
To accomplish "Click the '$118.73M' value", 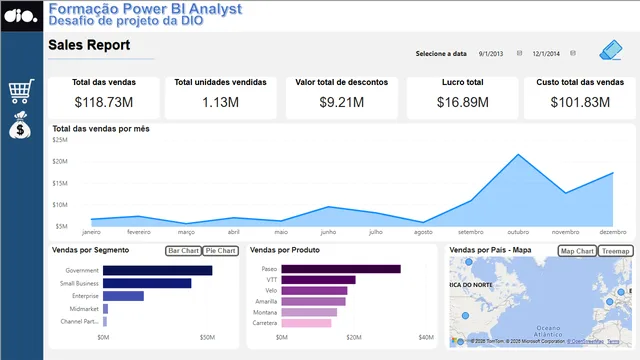I will click(x=104, y=102).
